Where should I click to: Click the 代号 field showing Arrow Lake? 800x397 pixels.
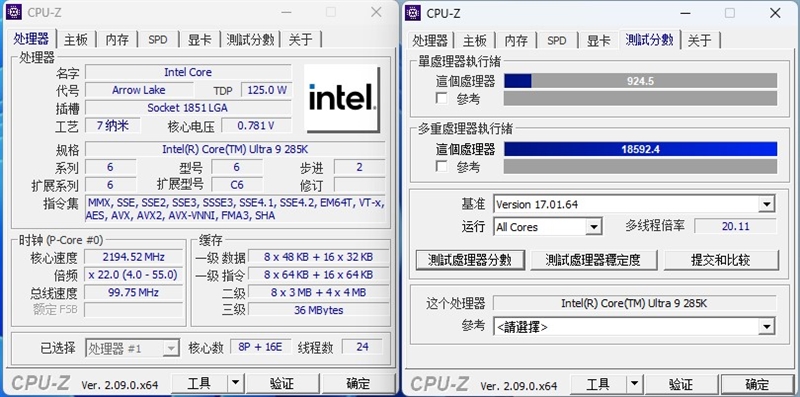point(139,90)
